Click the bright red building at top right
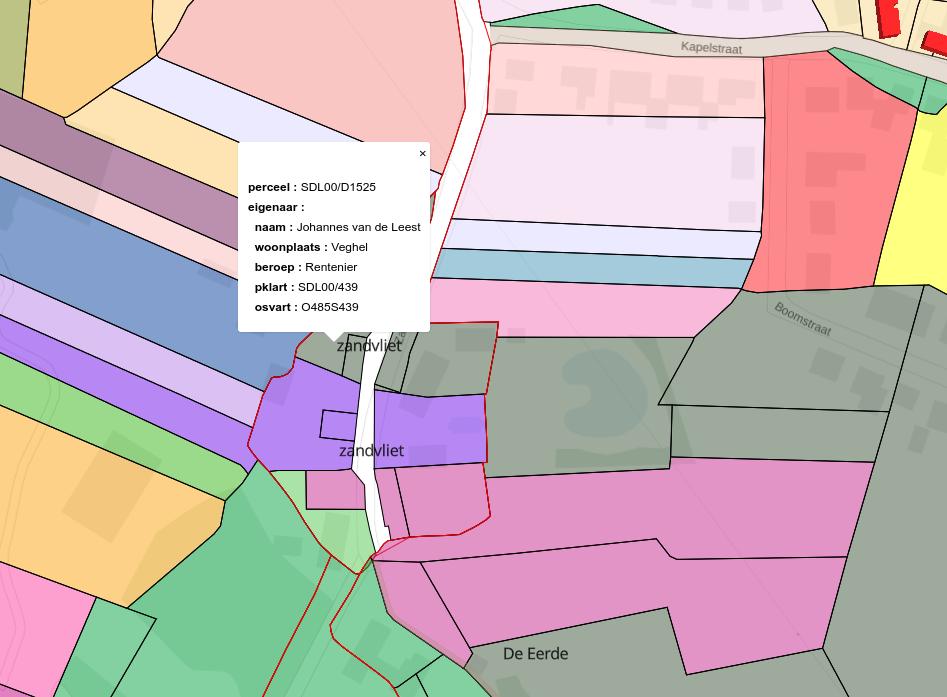 pos(888,17)
